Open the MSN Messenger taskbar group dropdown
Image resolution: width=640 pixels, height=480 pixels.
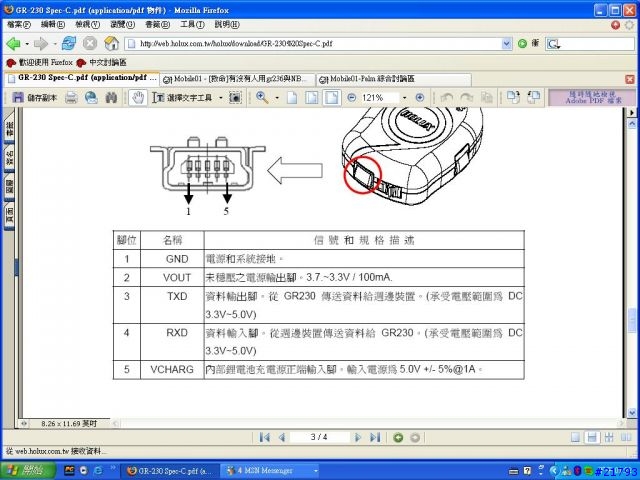[x=316, y=471]
